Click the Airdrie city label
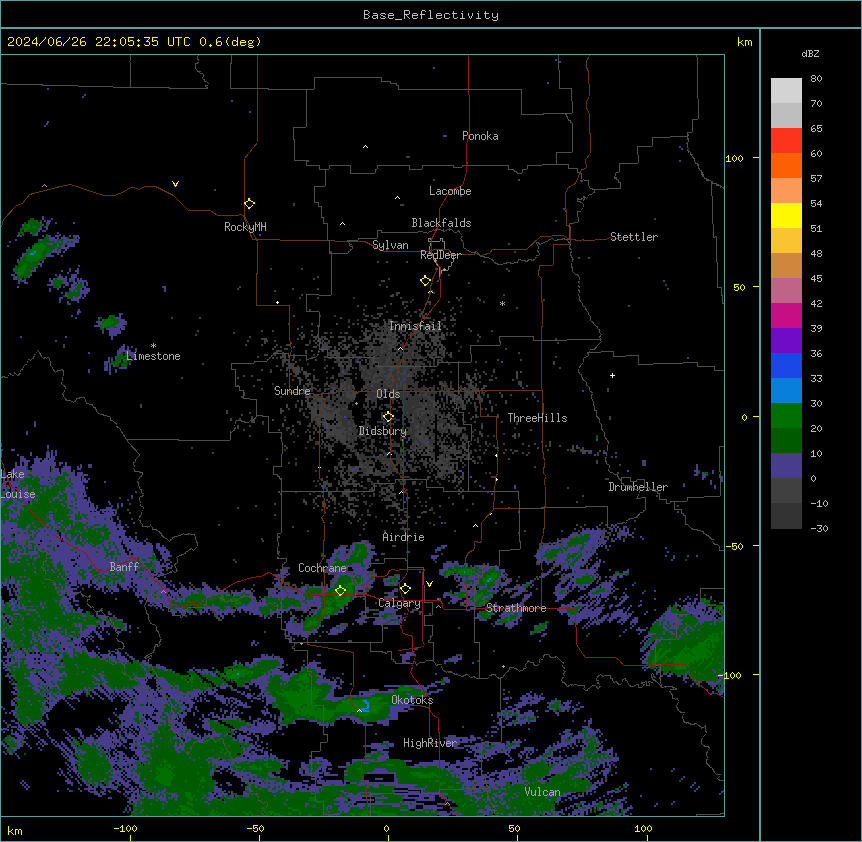 tap(403, 537)
